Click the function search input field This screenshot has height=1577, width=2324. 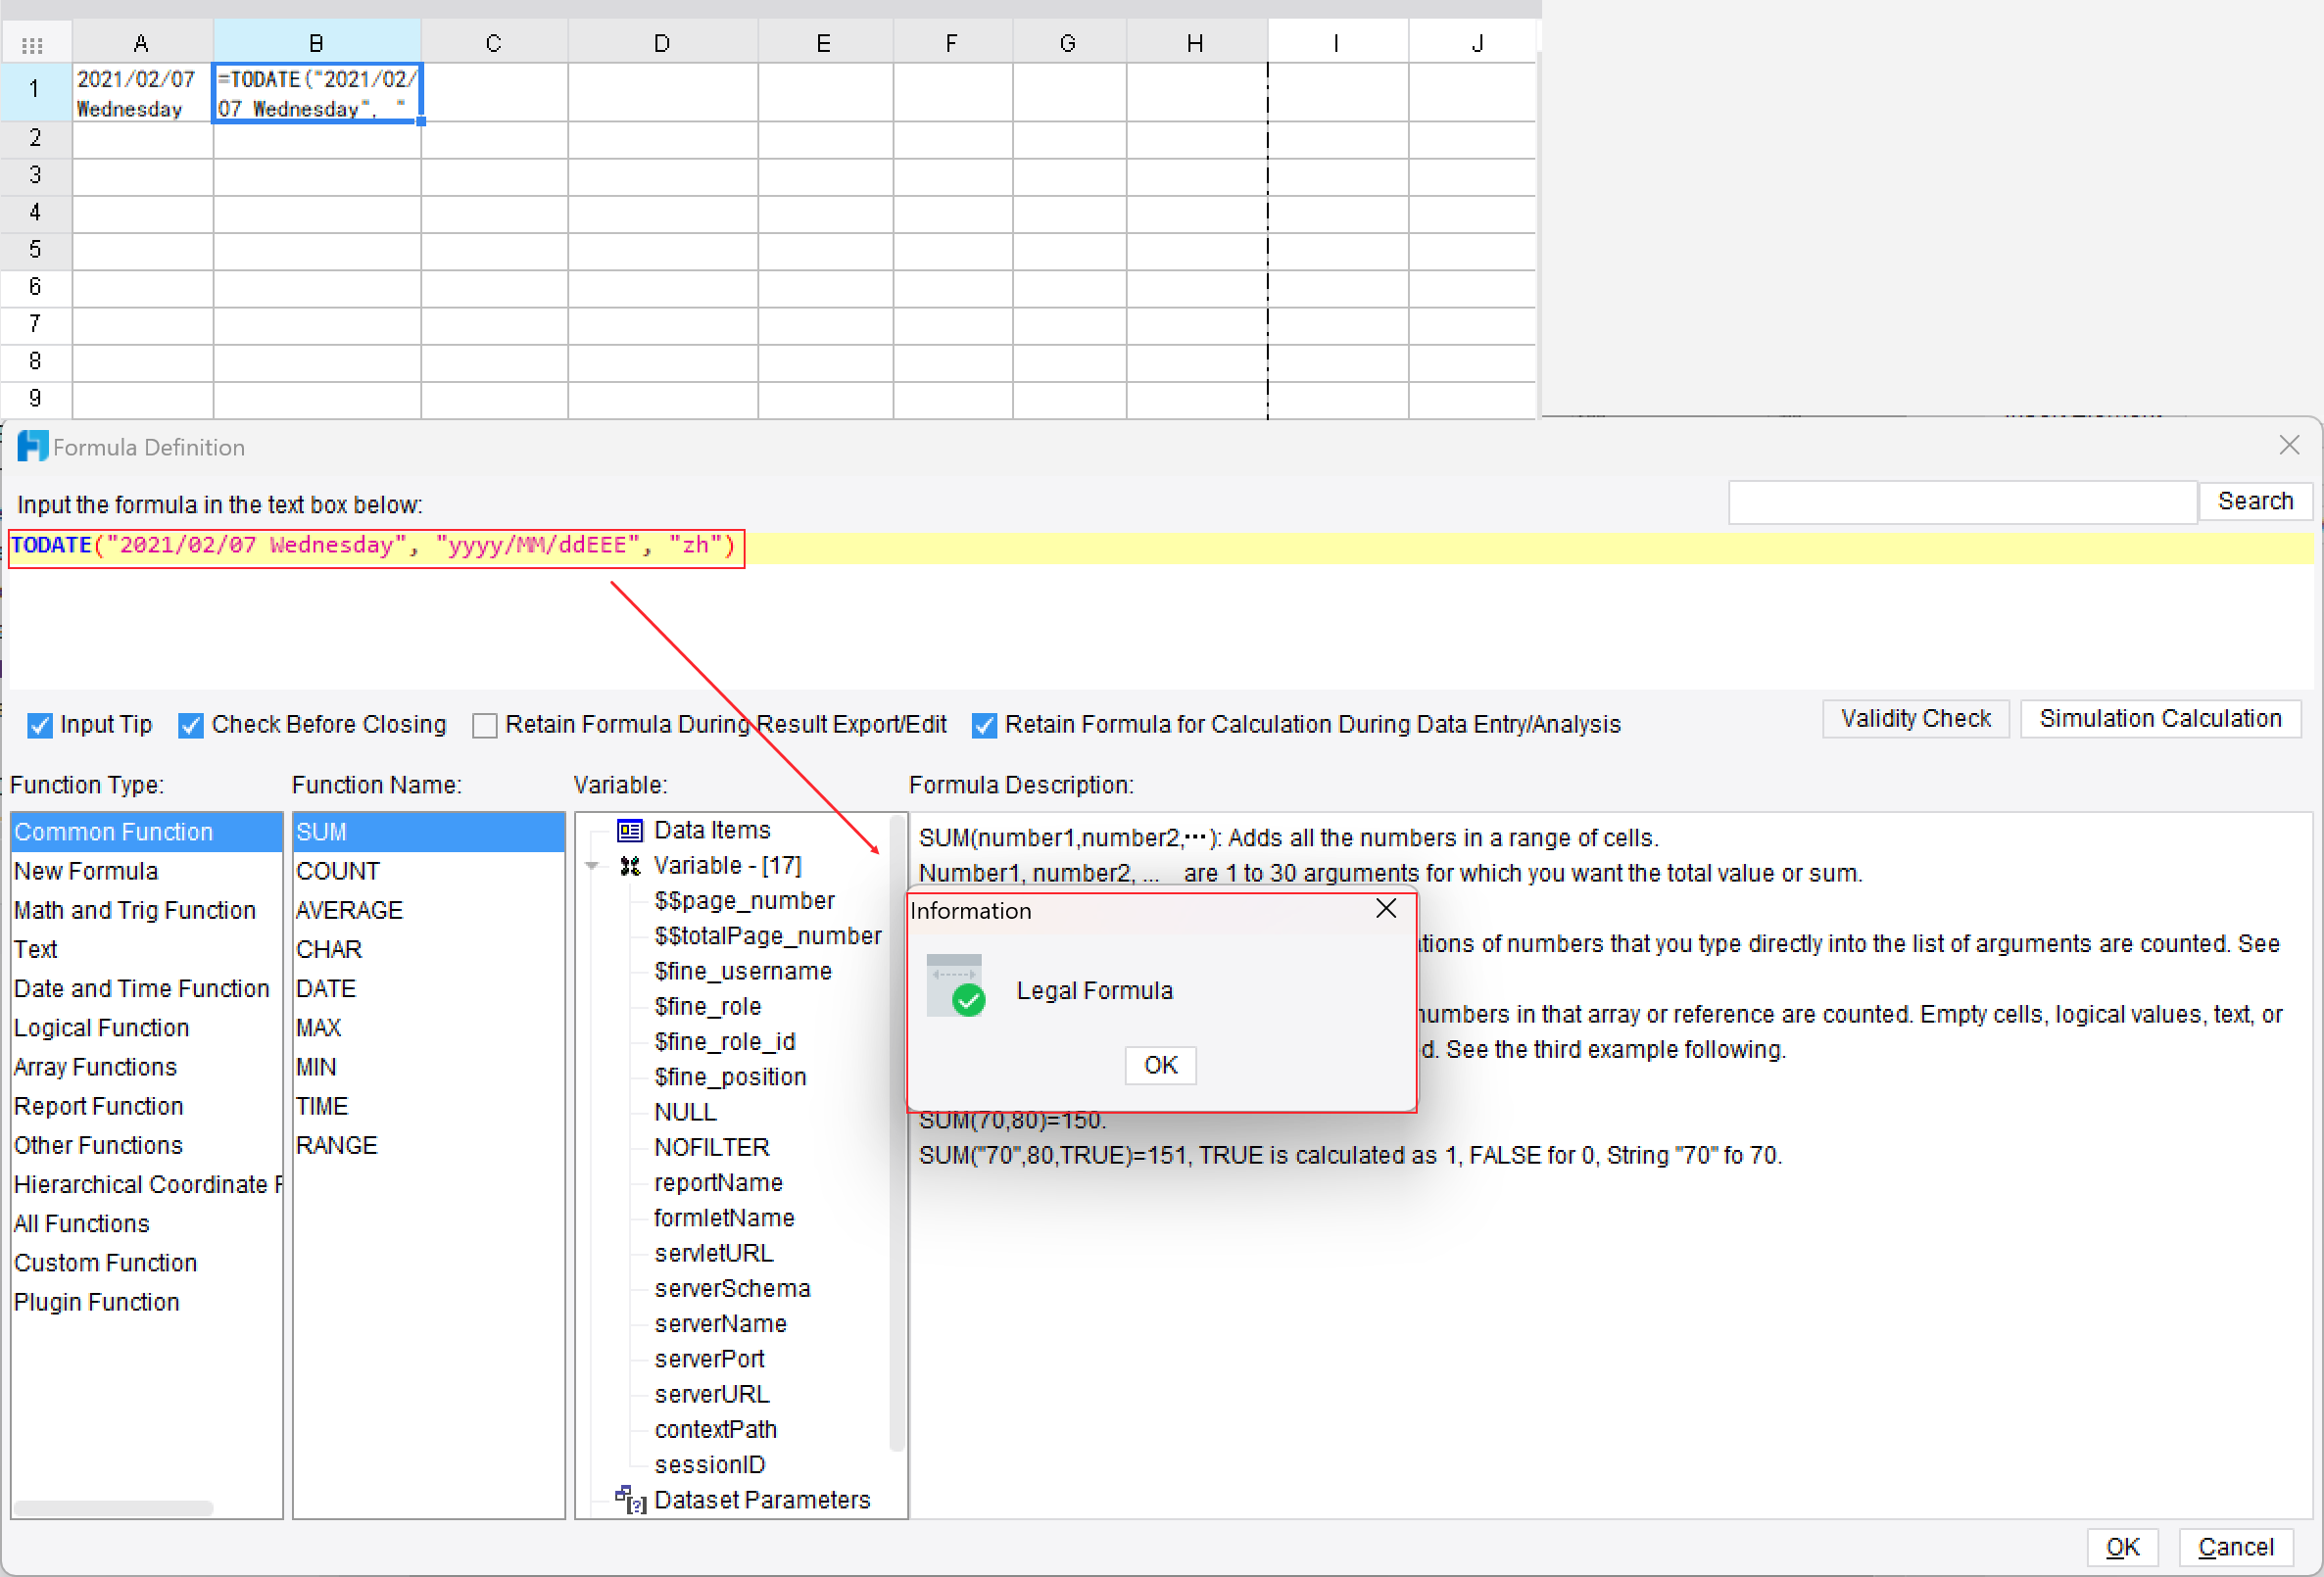click(x=1962, y=502)
